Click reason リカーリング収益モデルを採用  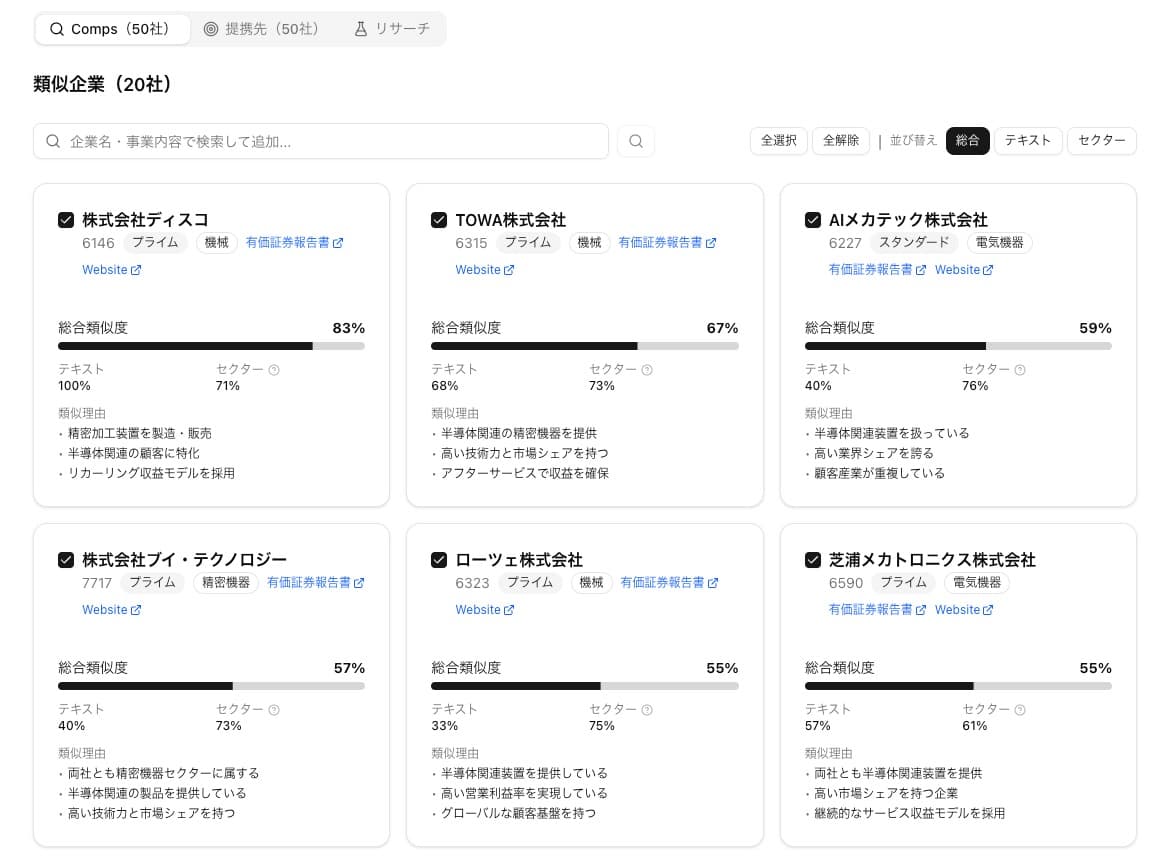[151, 473]
